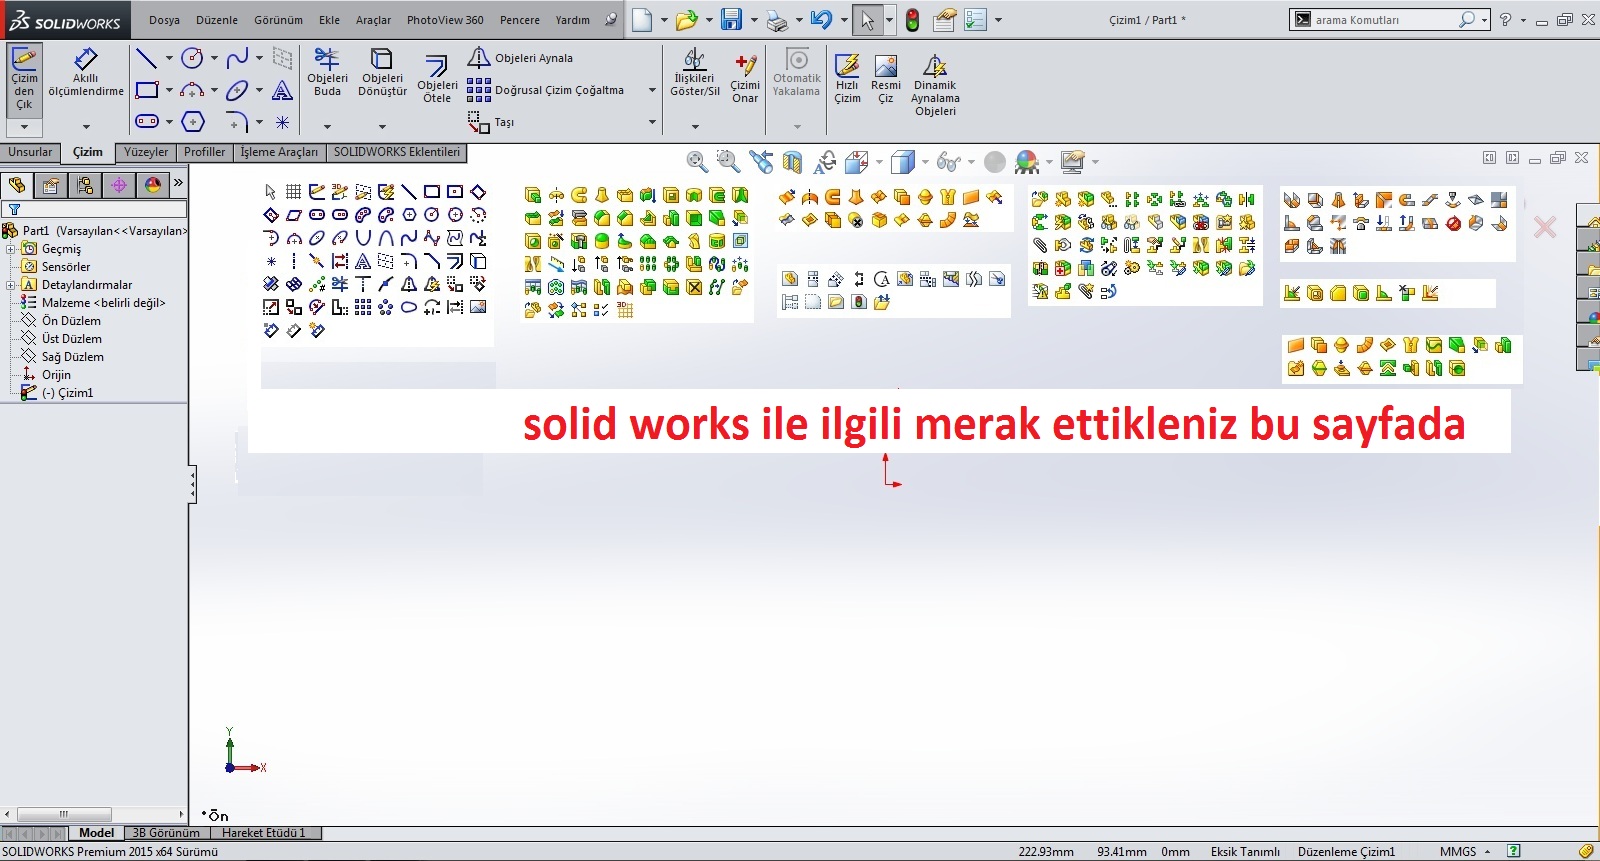Collapse the feature tree panel using the side handle

pyautogui.click(x=192, y=485)
